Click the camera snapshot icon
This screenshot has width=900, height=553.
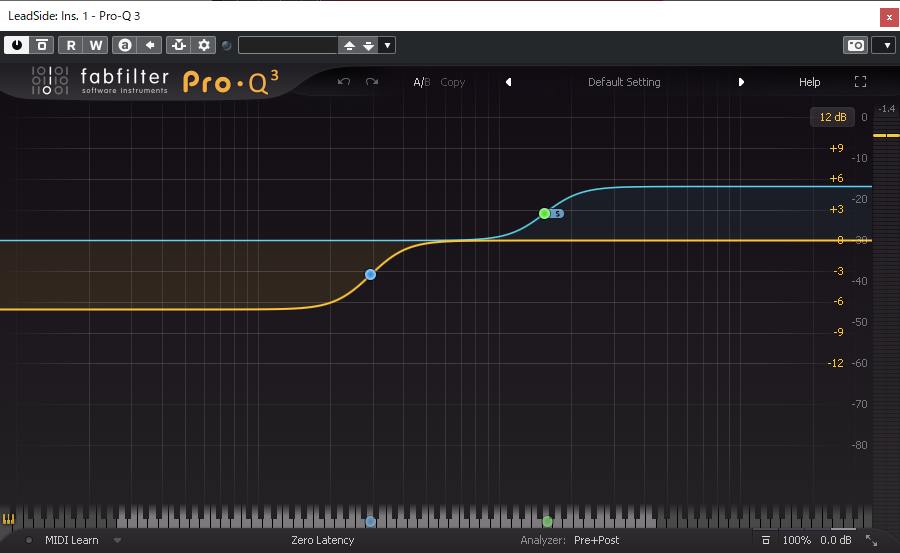click(x=855, y=45)
